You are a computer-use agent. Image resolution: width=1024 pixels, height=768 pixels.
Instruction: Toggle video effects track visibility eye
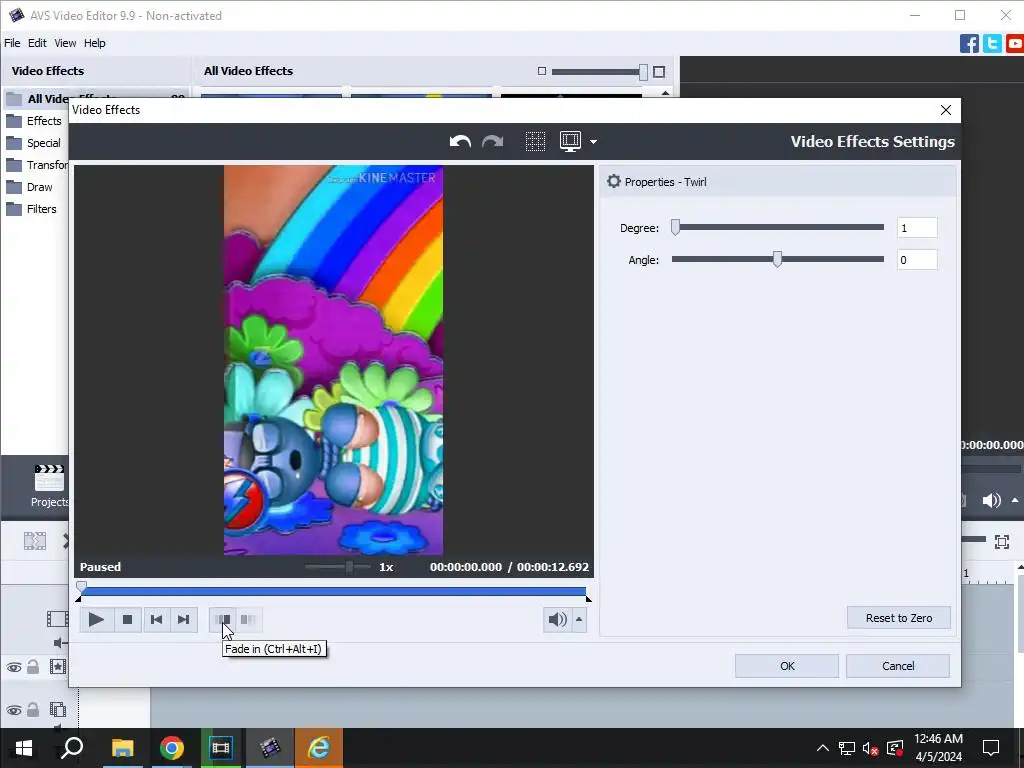tap(14, 667)
